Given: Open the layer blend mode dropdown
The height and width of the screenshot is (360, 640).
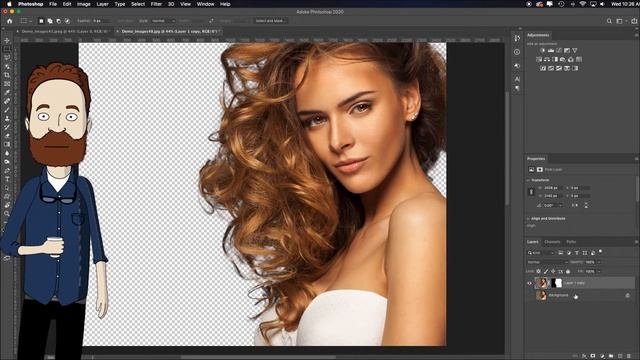Looking at the screenshot, I should [547, 262].
